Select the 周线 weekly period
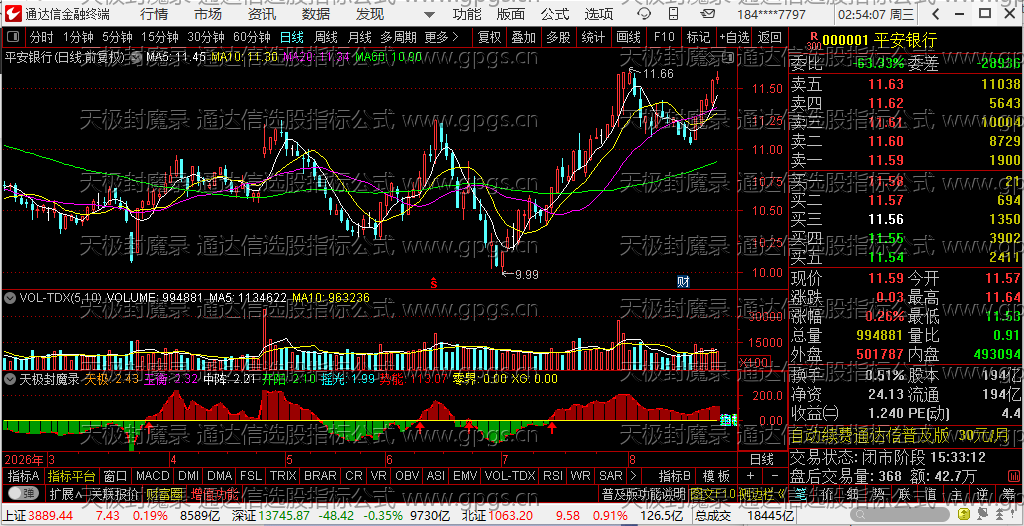 (326, 37)
